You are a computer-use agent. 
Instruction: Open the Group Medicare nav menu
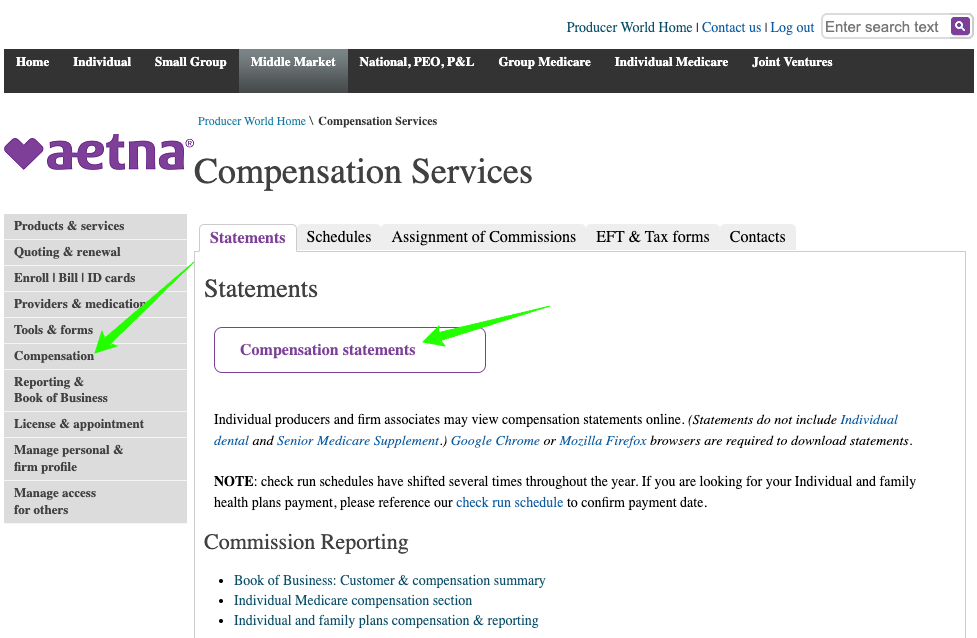[545, 62]
